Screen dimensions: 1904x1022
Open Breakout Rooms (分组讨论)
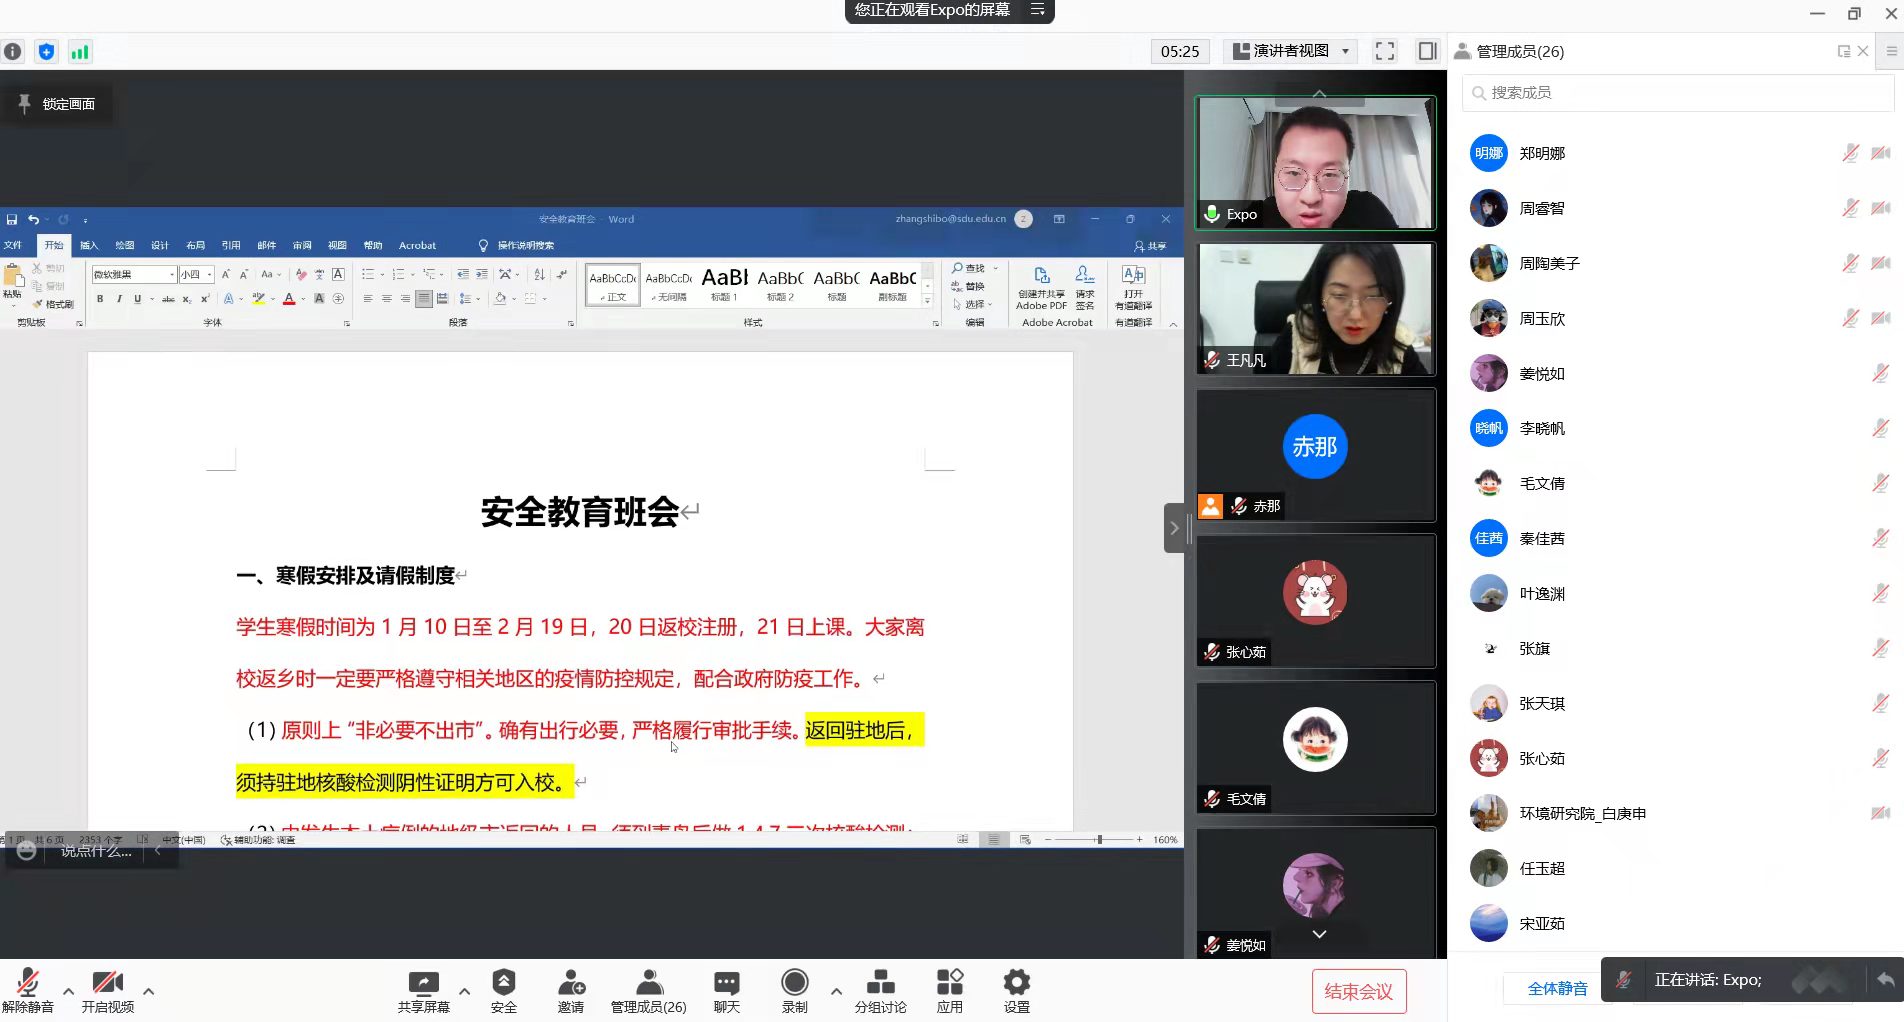coord(880,990)
